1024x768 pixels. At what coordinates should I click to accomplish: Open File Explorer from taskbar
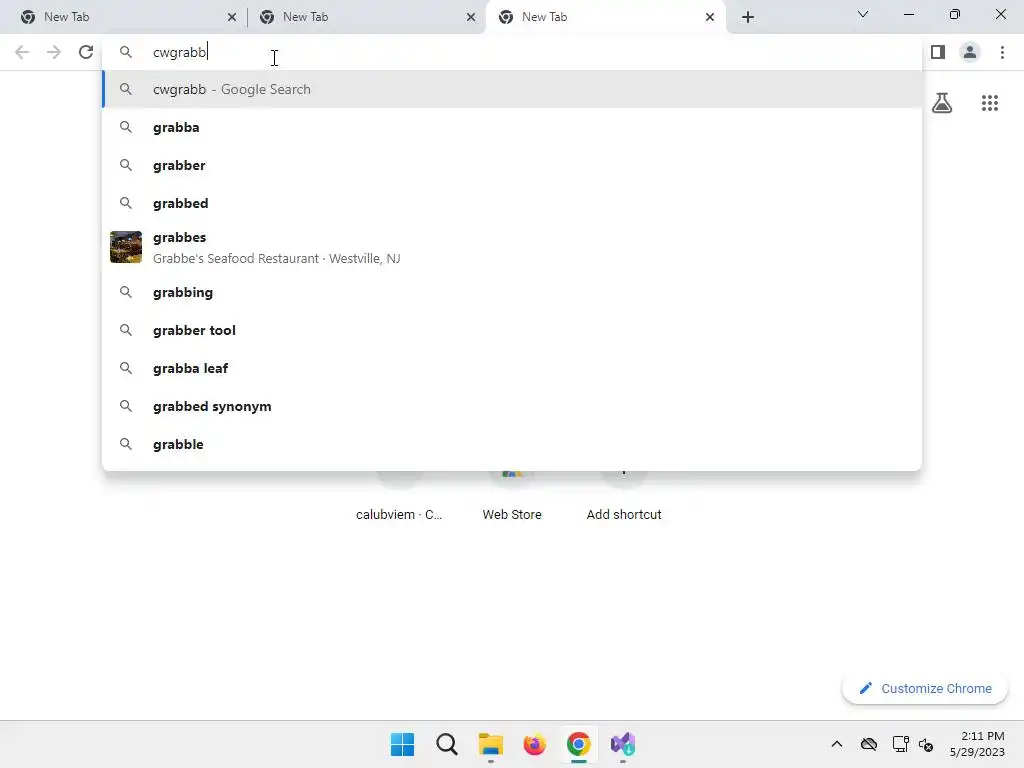pyautogui.click(x=490, y=744)
